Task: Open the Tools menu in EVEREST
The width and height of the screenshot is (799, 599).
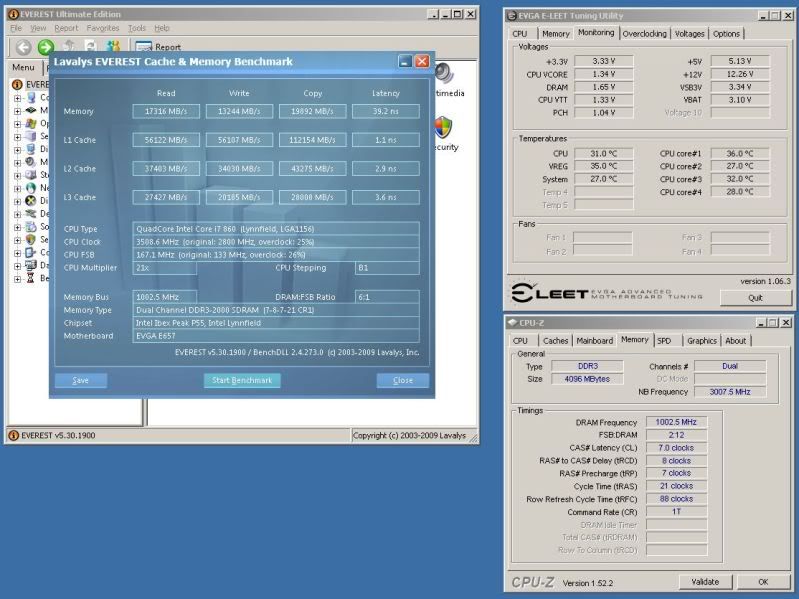Action: [137, 28]
